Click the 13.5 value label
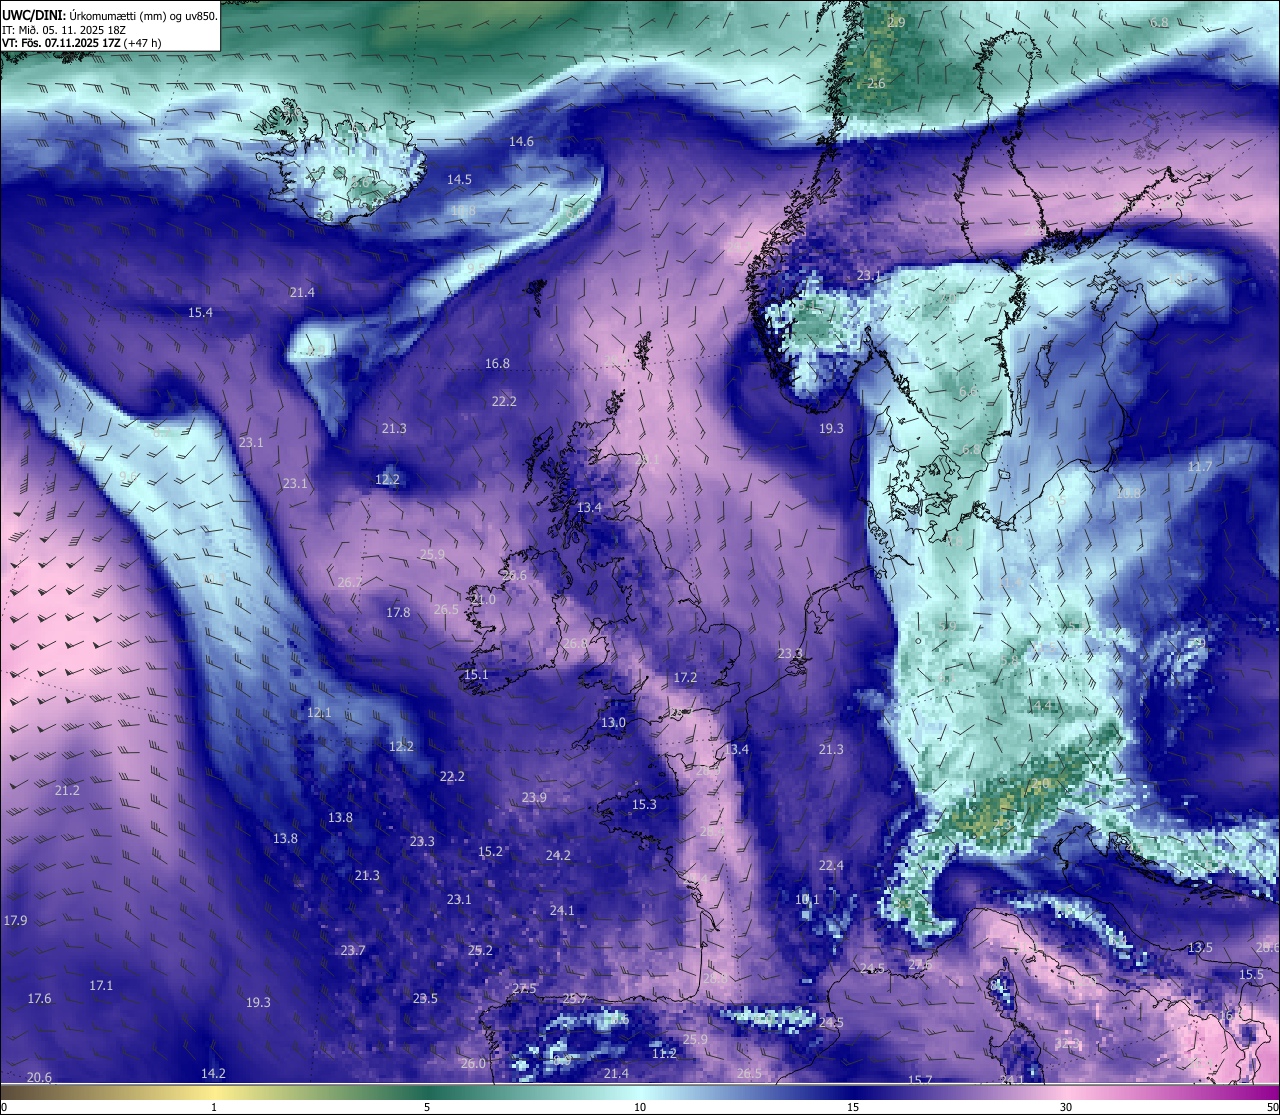The image size is (1280, 1115). [x=1200, y=948]
